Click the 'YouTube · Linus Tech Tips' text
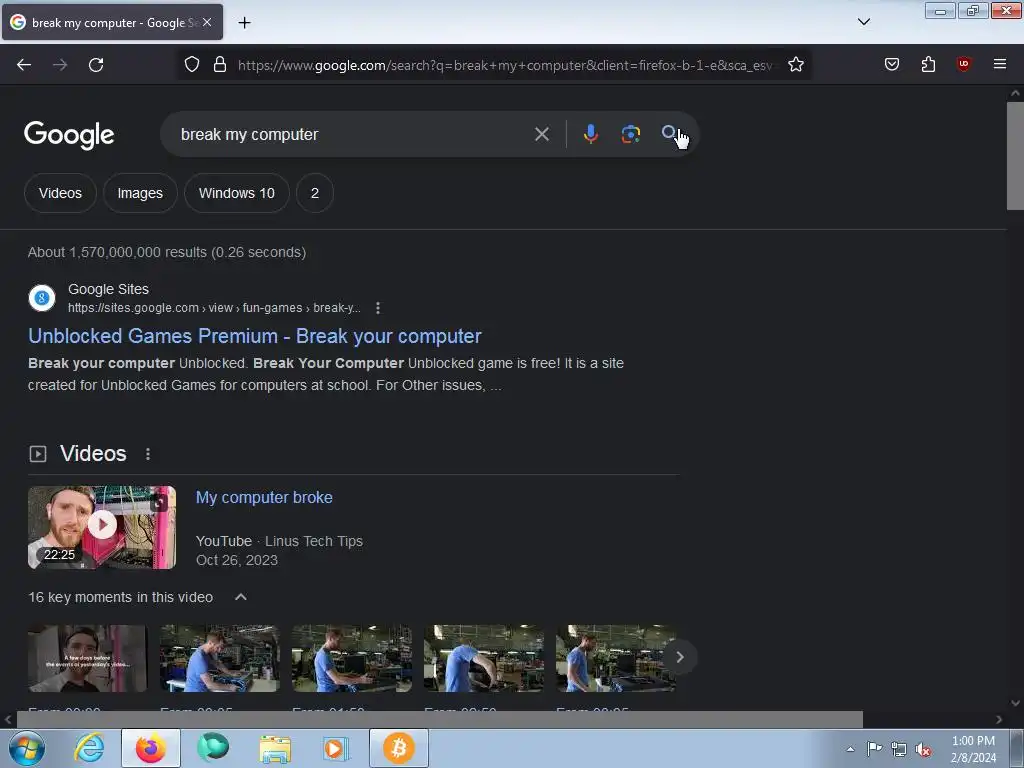The image size is (1024, 768). [280, 541]
